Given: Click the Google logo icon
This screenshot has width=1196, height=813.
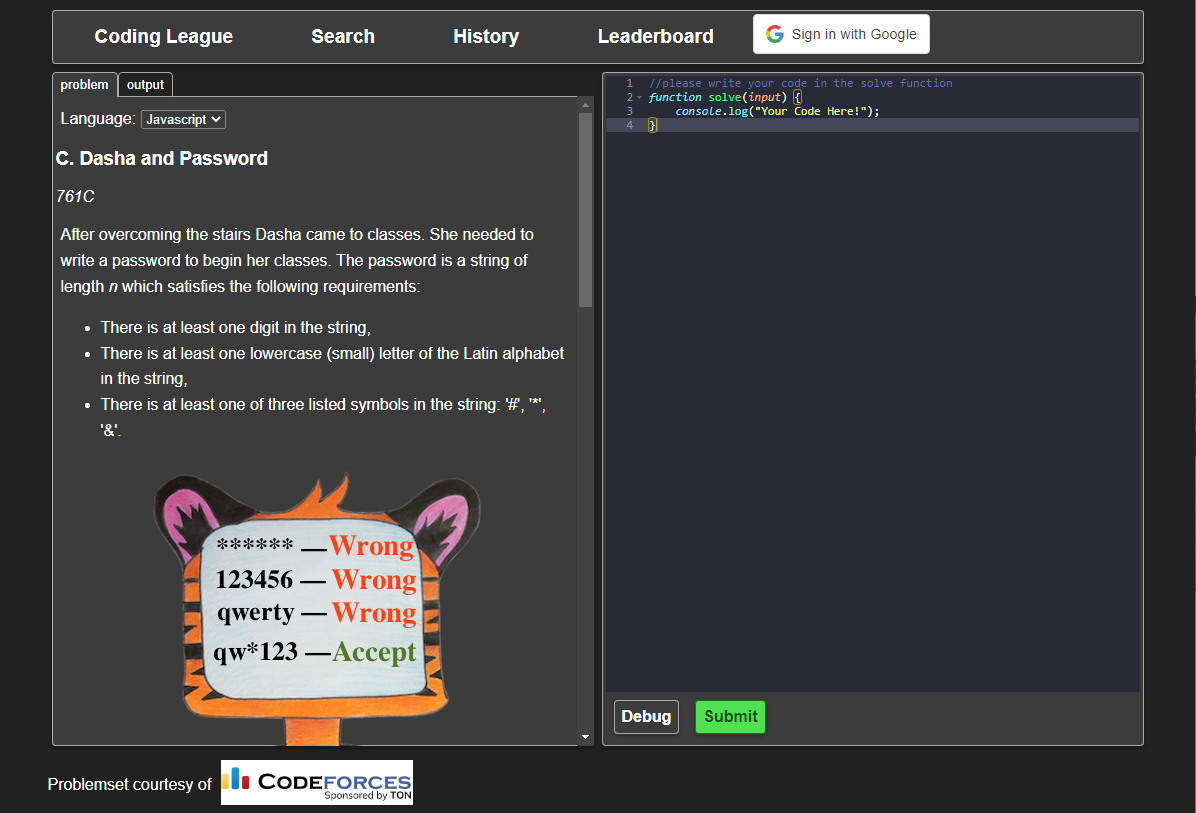Looking at the screenshot, I should pyautogui.click(x=774, y=34).
